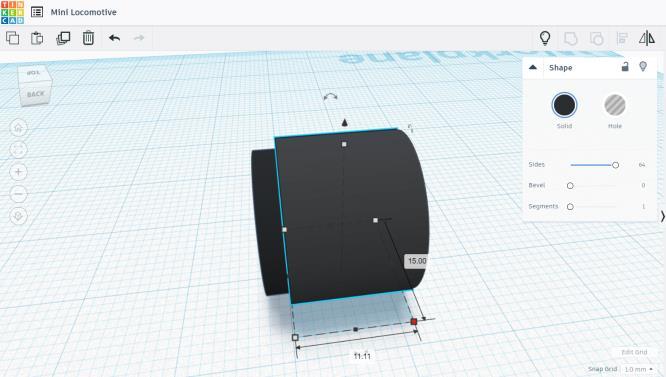Open the Align tool
The width and height of the screenshot is (666, 377).
(x=622, y=39)
